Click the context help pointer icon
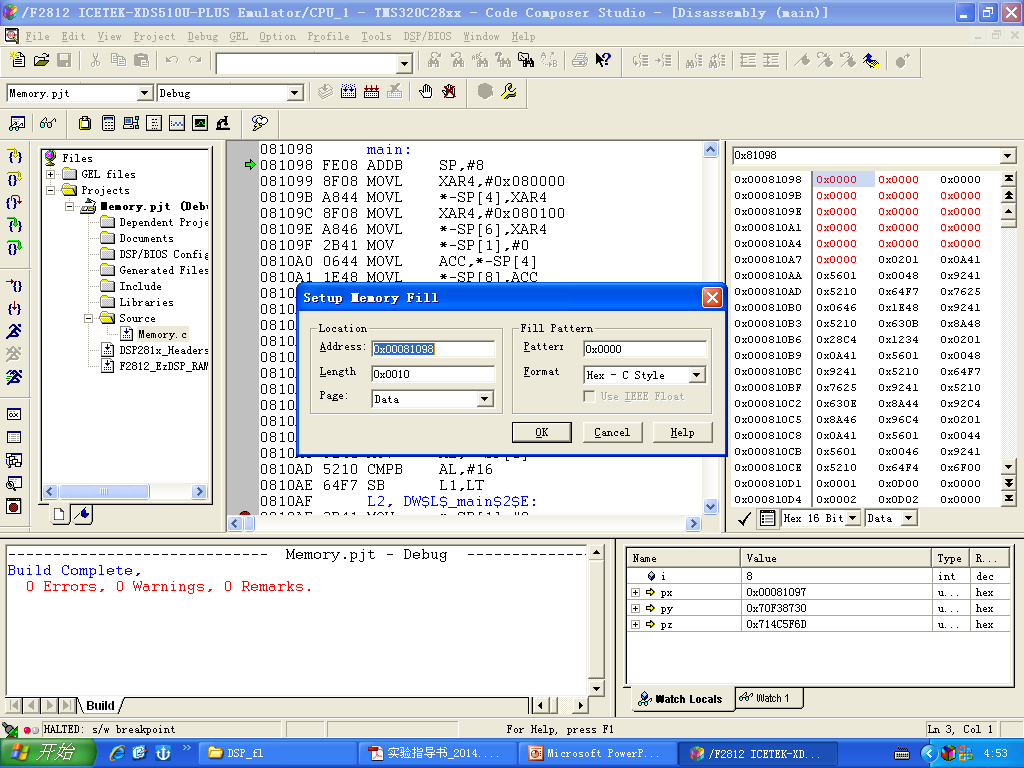Viewport: 1024px width, 768px height. [x=603, y=61]
